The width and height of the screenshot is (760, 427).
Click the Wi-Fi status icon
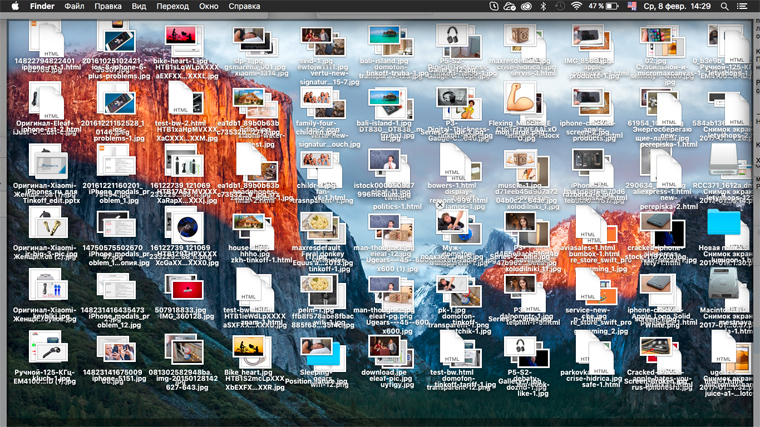[577, 7]
